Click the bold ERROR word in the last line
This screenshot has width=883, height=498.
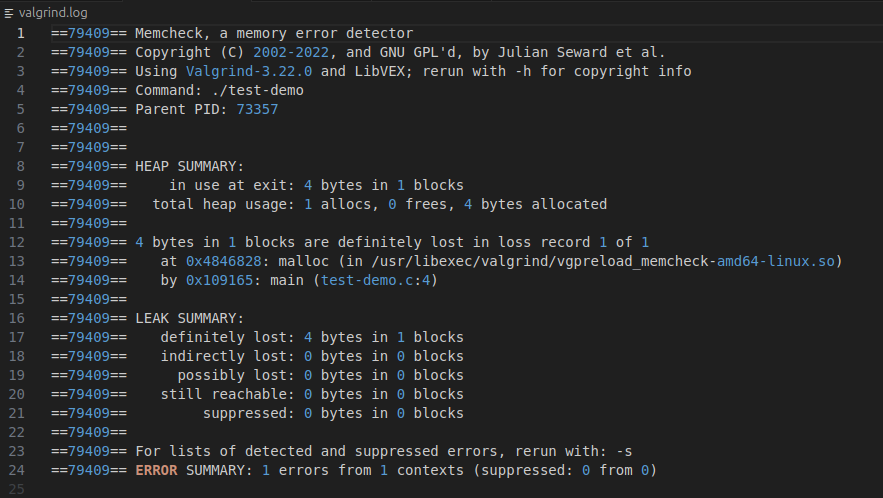(x=160, y=470)
